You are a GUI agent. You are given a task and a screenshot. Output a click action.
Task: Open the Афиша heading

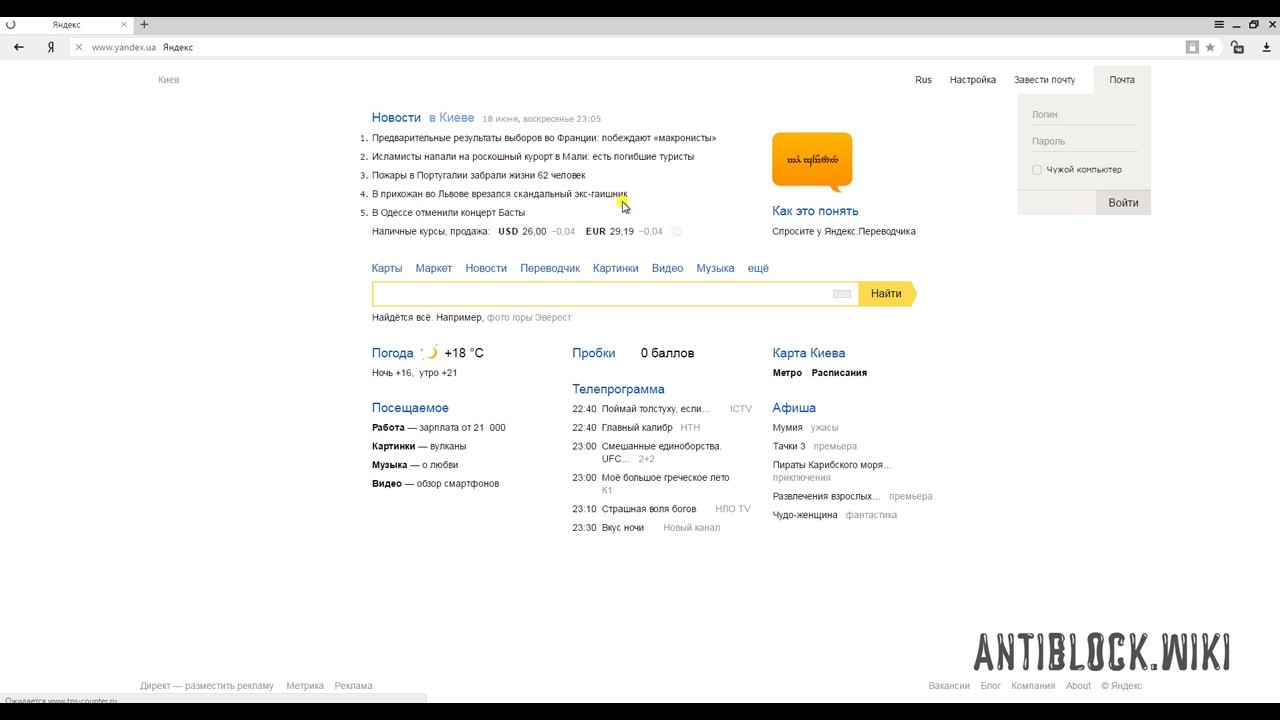coord(794,408)
